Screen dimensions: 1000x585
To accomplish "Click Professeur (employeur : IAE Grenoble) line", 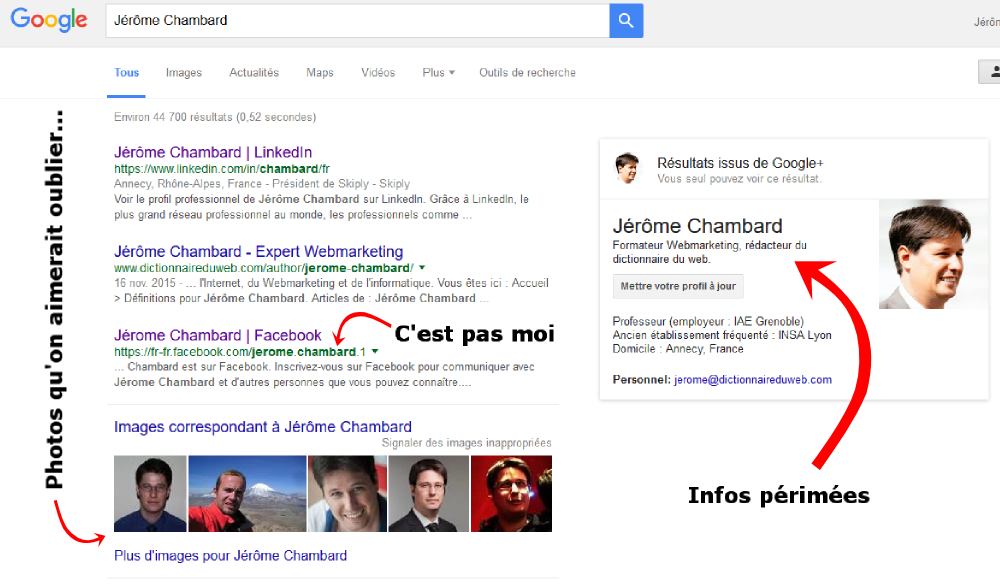I will [708, 321].
